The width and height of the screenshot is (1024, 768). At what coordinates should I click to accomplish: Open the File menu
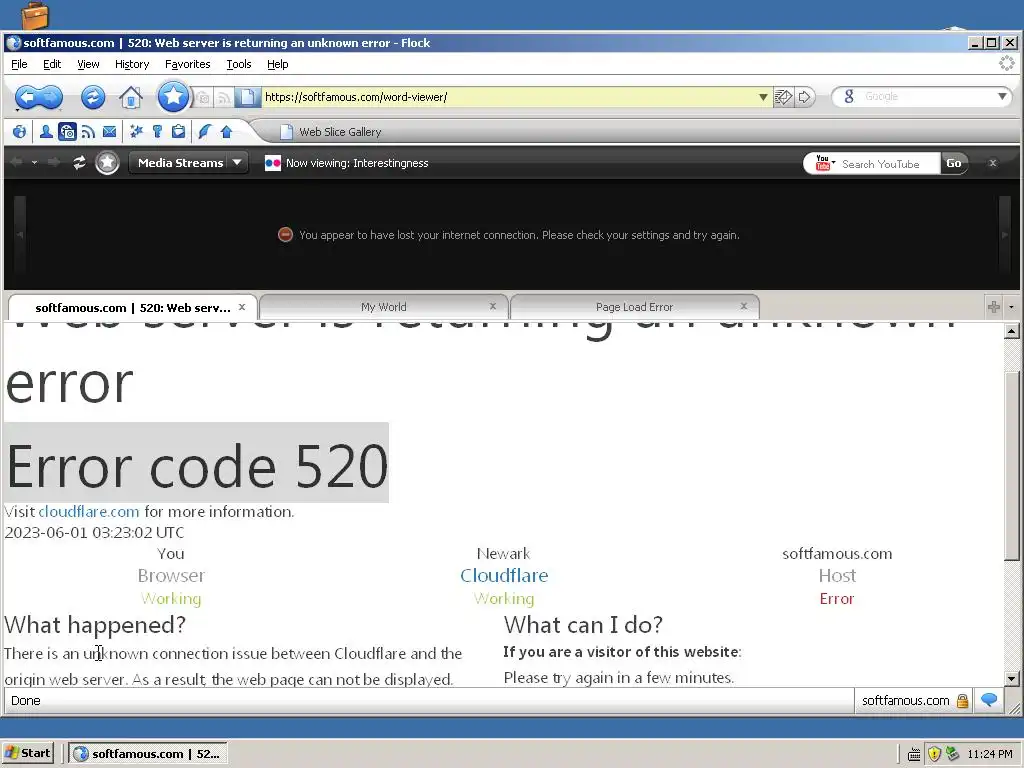(x=19, y=64)
